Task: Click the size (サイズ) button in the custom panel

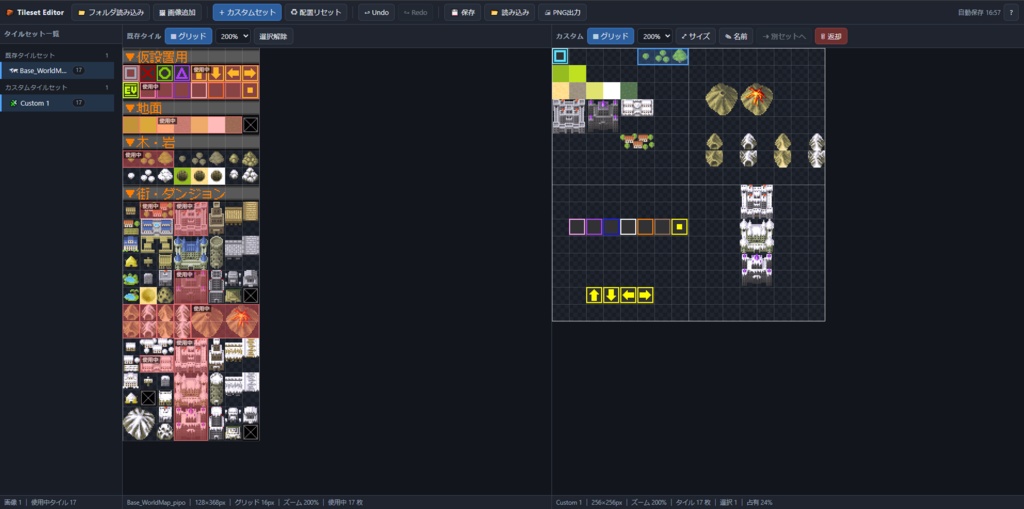Action: click(x=696, y=36)
